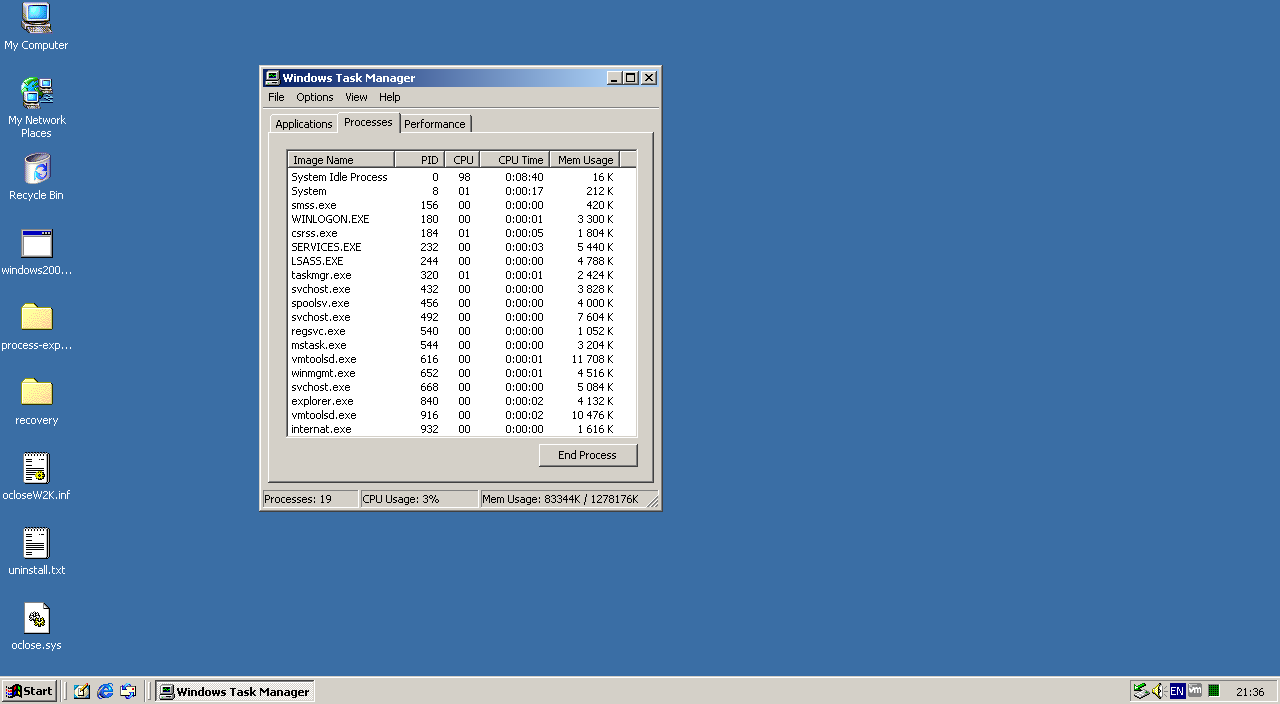Click the safely remove hardware tray icon

(x=1141, y=691)
